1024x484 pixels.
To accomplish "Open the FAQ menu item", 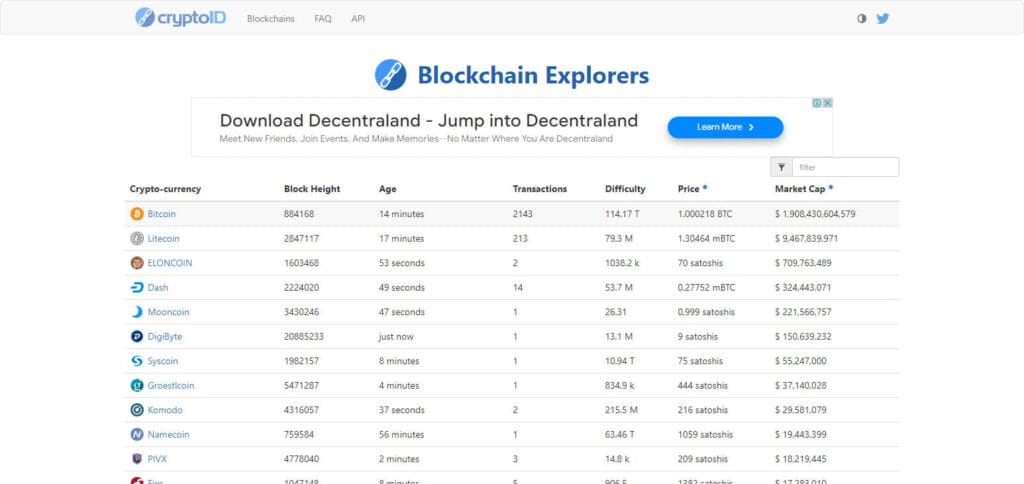I will 323,19.
